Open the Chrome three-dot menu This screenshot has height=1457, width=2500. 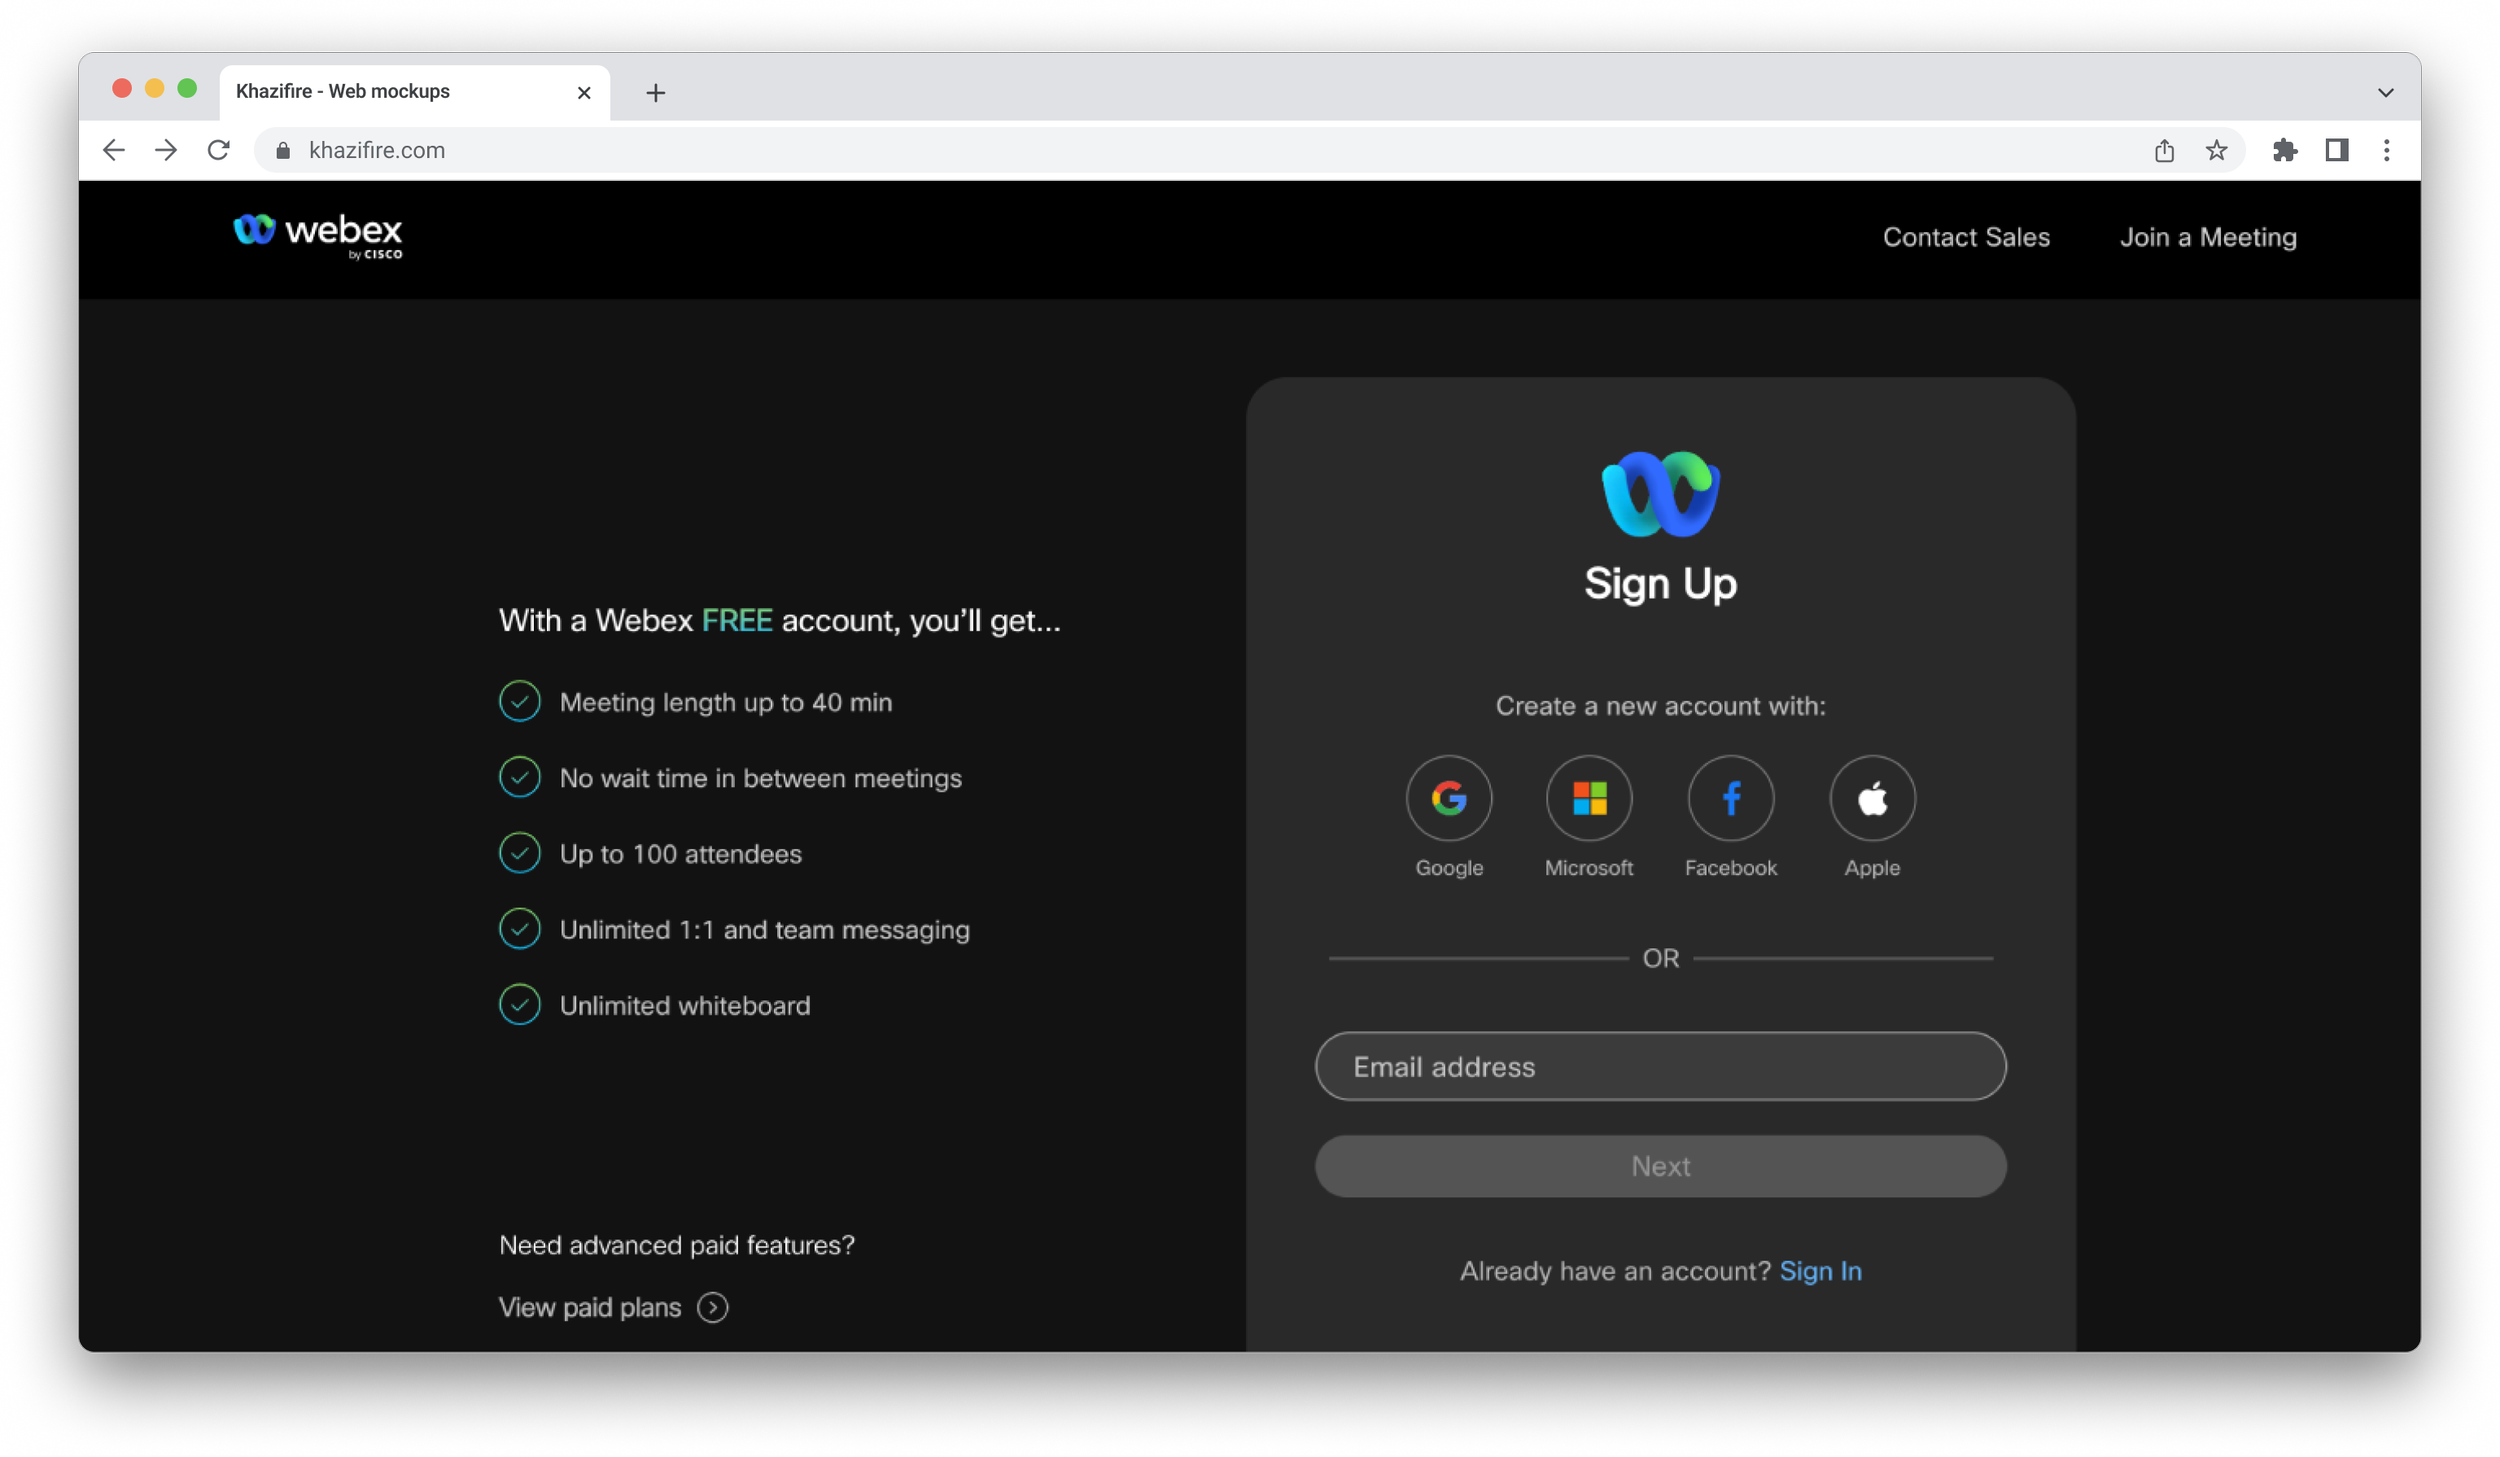coord(2386,150)
